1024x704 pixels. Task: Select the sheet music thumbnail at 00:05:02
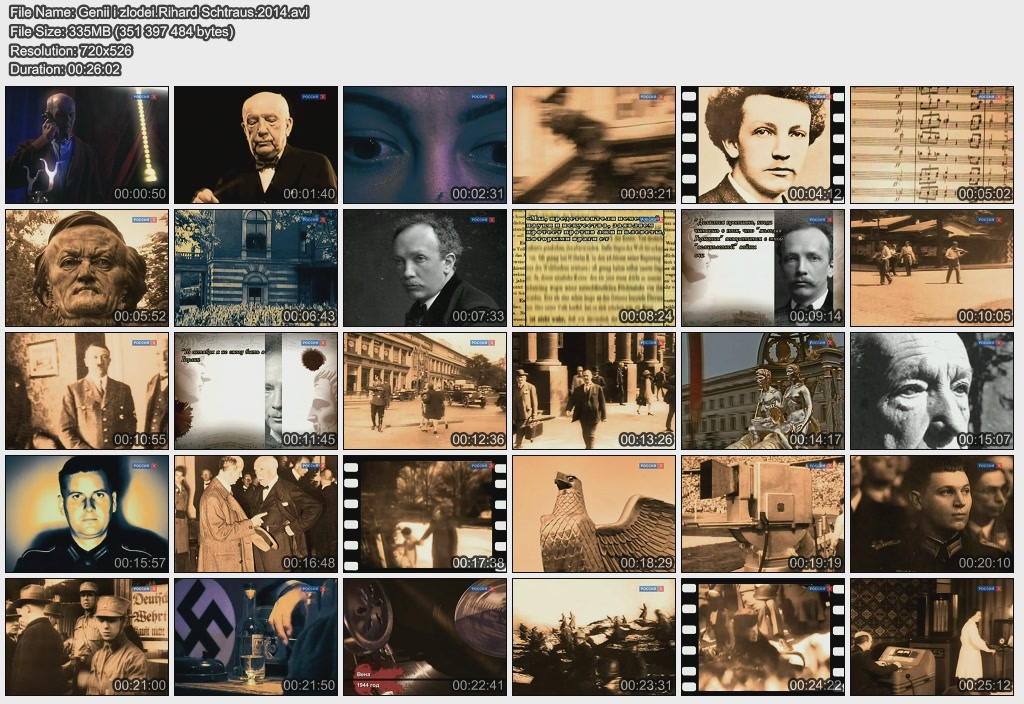point(932,145)
